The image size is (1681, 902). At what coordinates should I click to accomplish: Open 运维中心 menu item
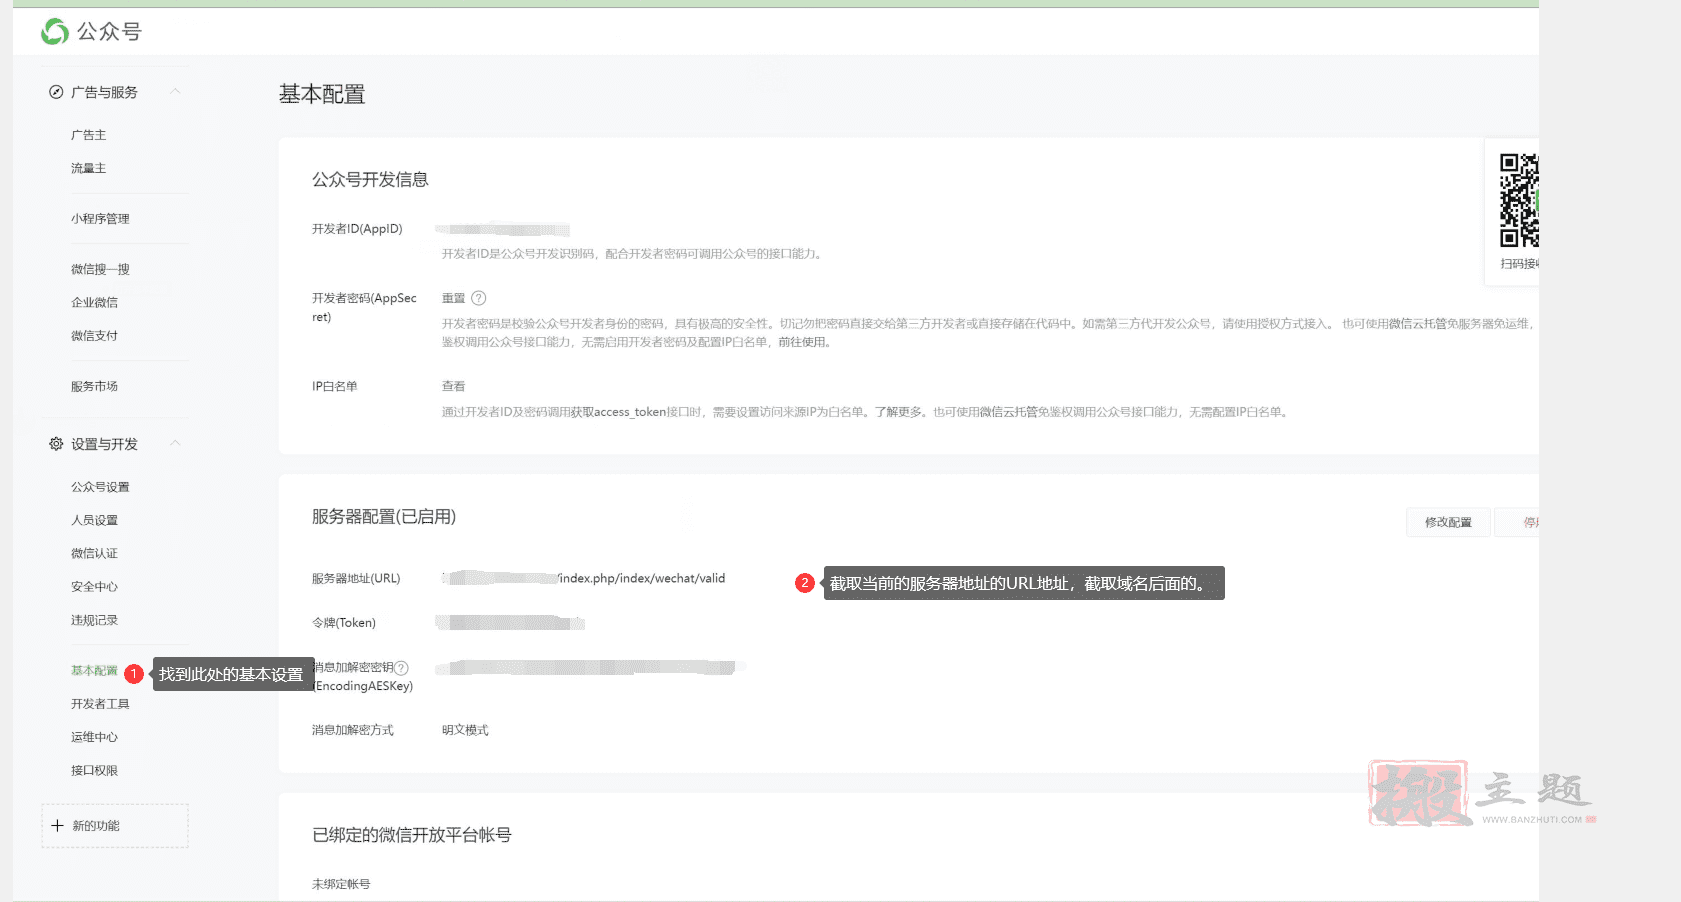(x=94, y=737)
